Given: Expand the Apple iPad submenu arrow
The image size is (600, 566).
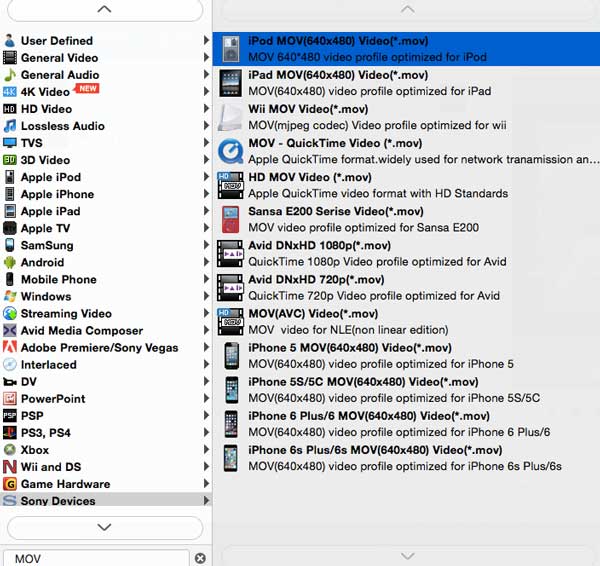Looking at the screenshot, I should [x=206, y=211].
